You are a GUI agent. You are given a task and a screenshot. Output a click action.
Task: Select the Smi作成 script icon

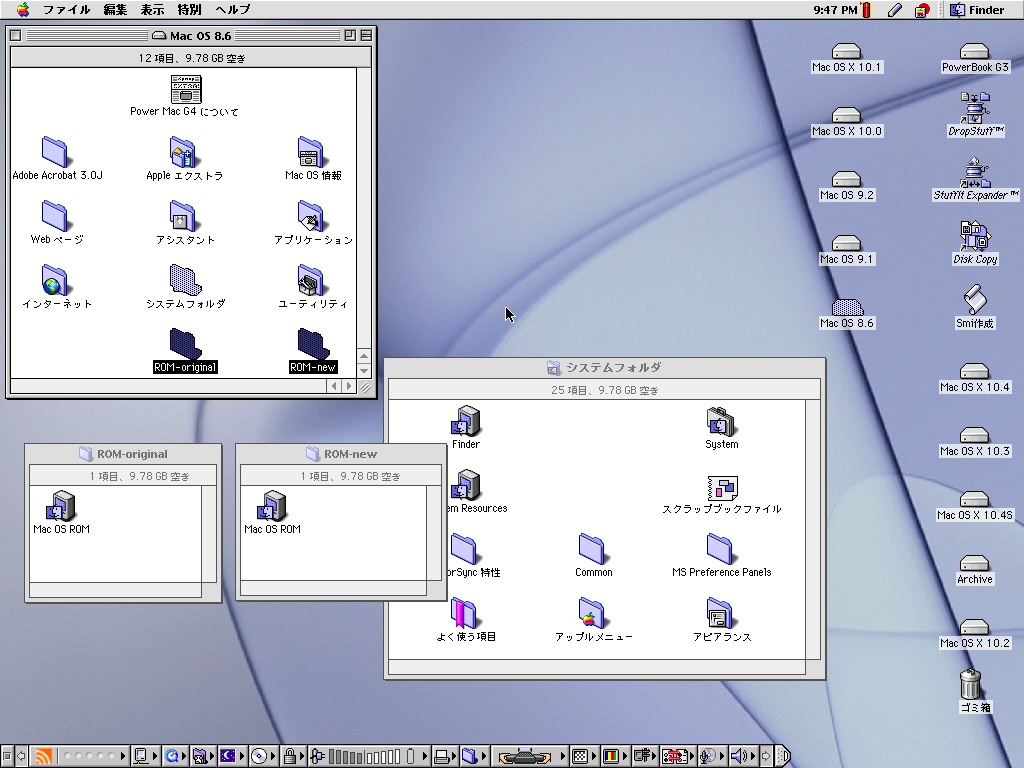[x=974, y=300]
